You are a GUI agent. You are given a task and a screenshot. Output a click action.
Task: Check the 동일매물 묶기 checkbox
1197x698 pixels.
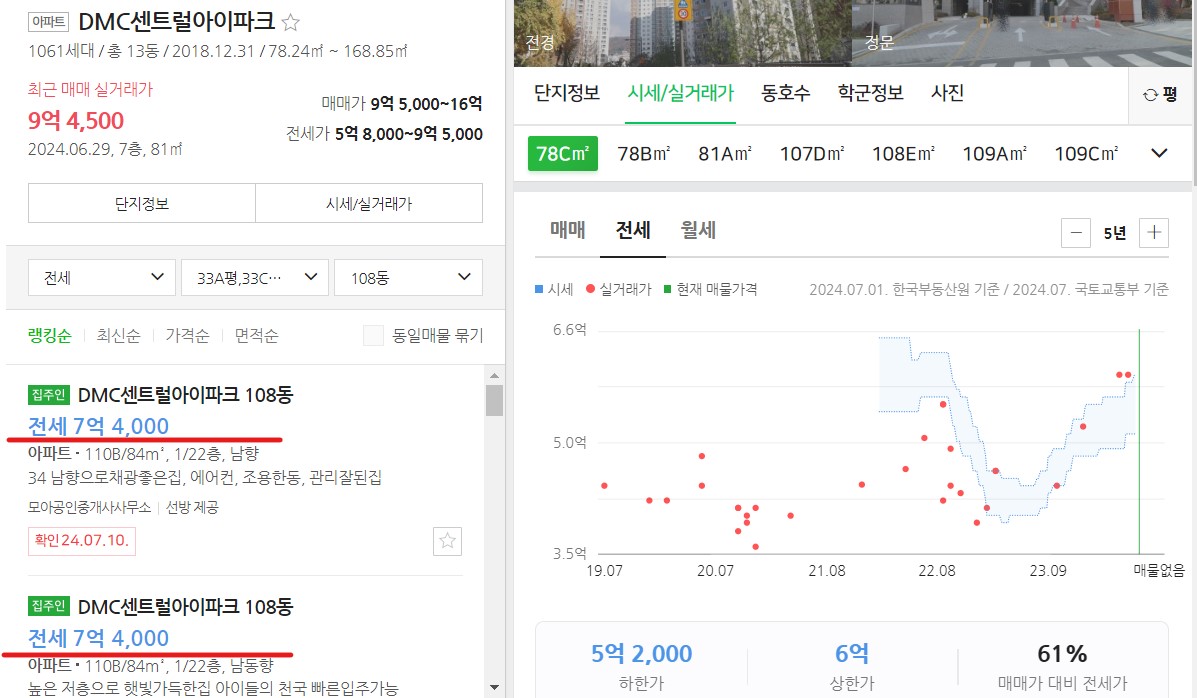373,335
